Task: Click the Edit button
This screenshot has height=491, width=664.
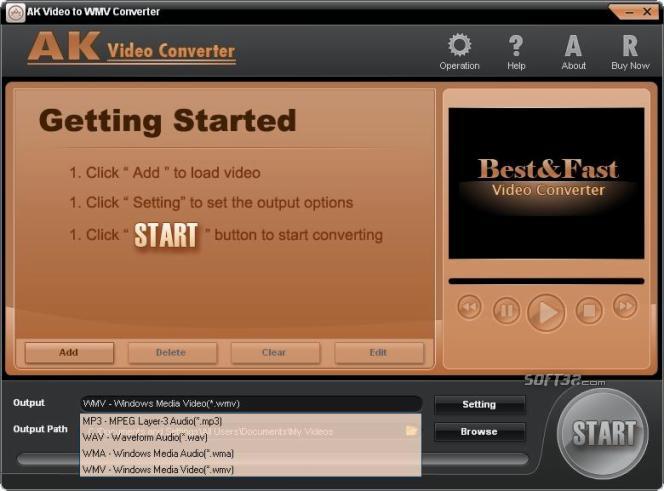Action: 379,352
